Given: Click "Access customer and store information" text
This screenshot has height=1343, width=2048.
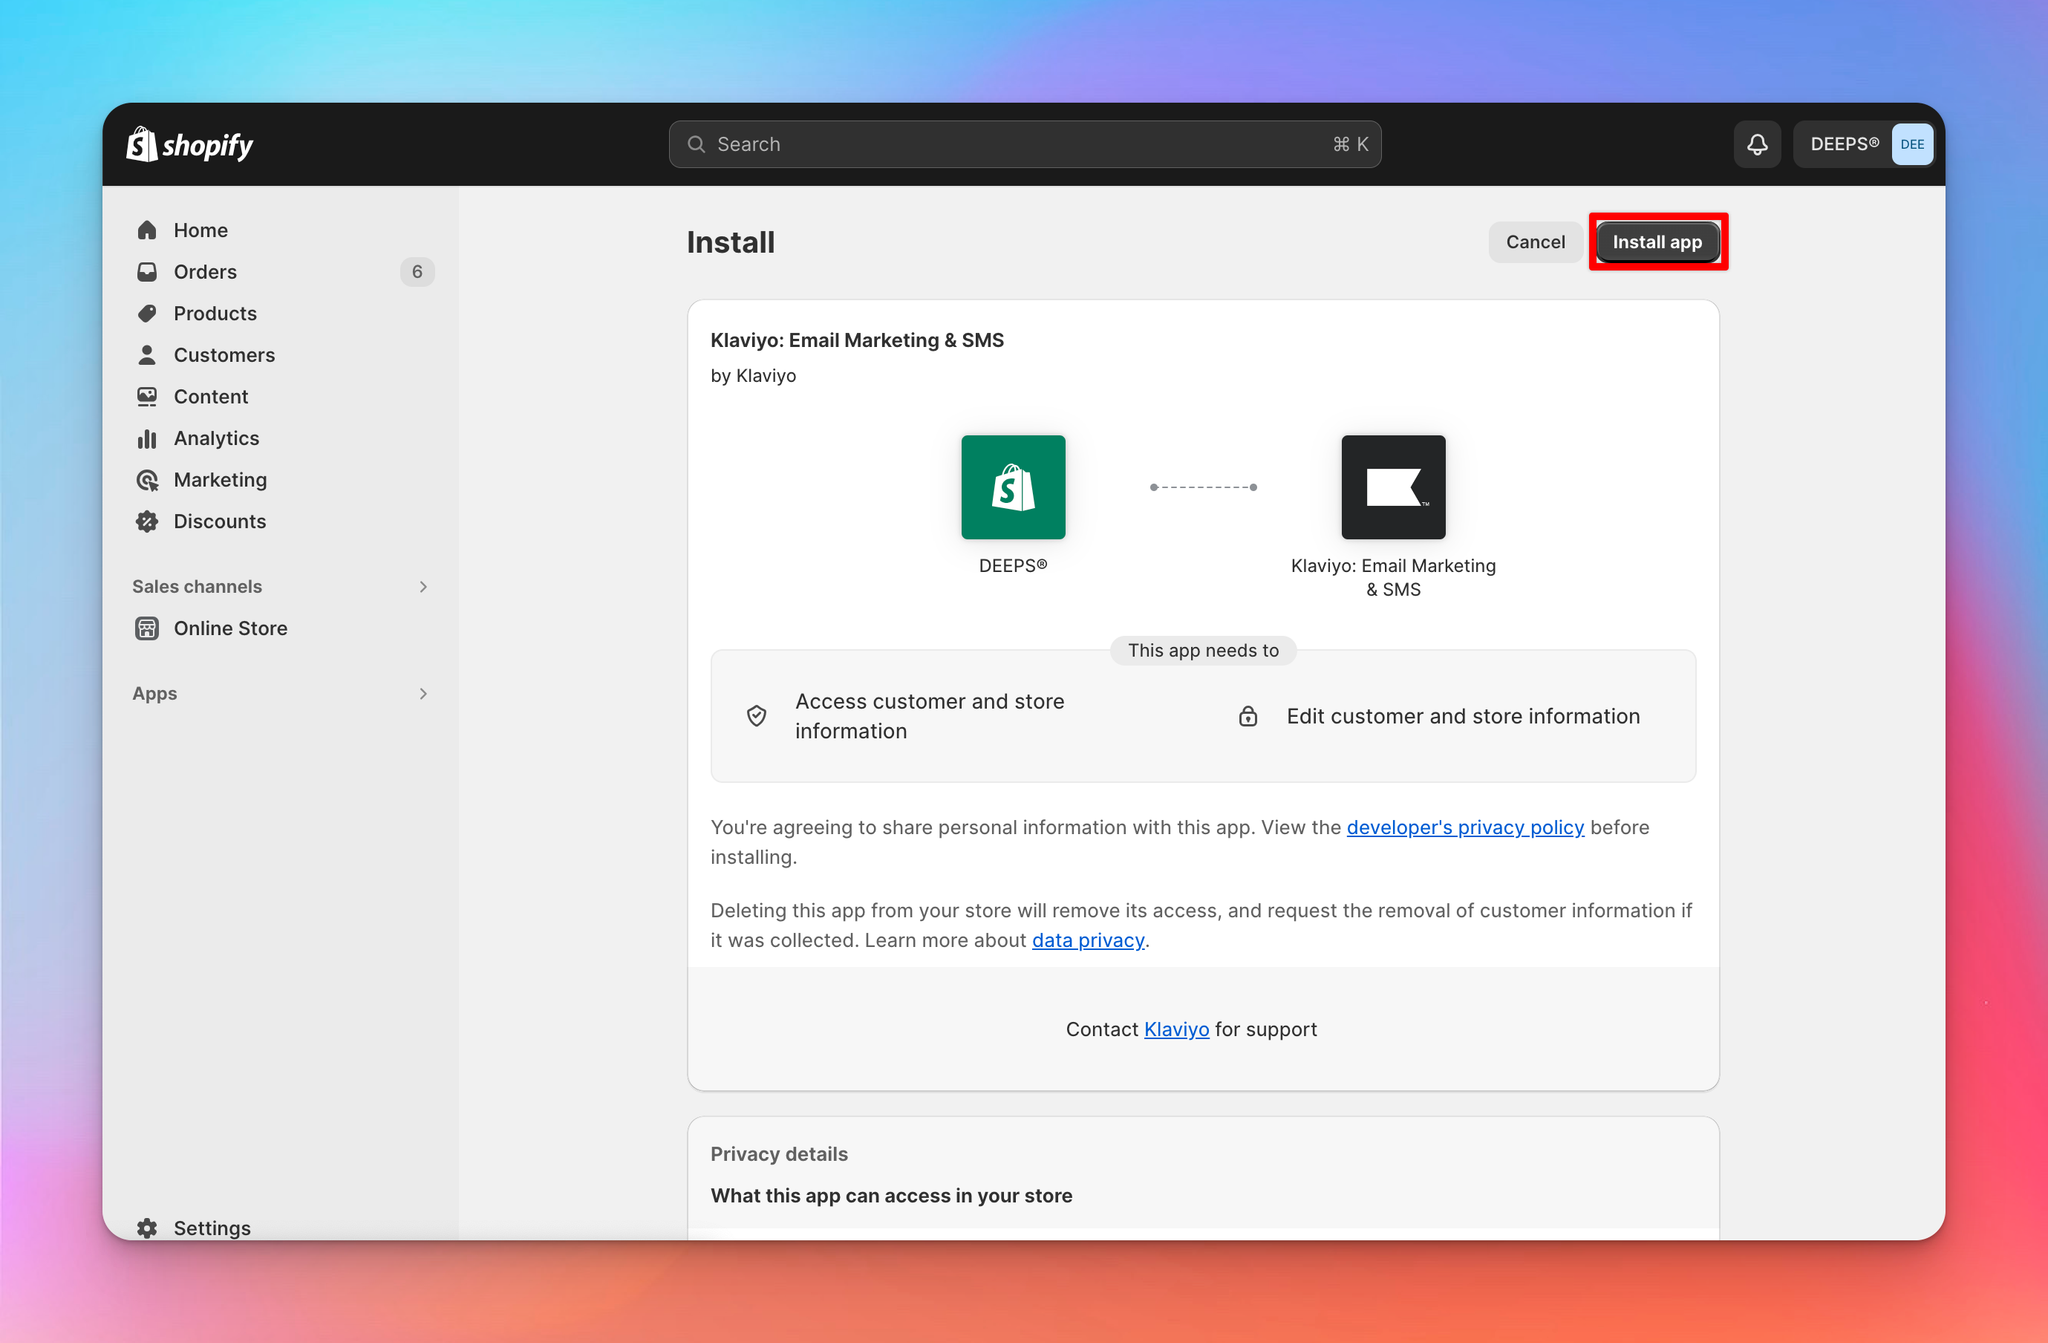Looking at the screenshot, I should 930,716.
